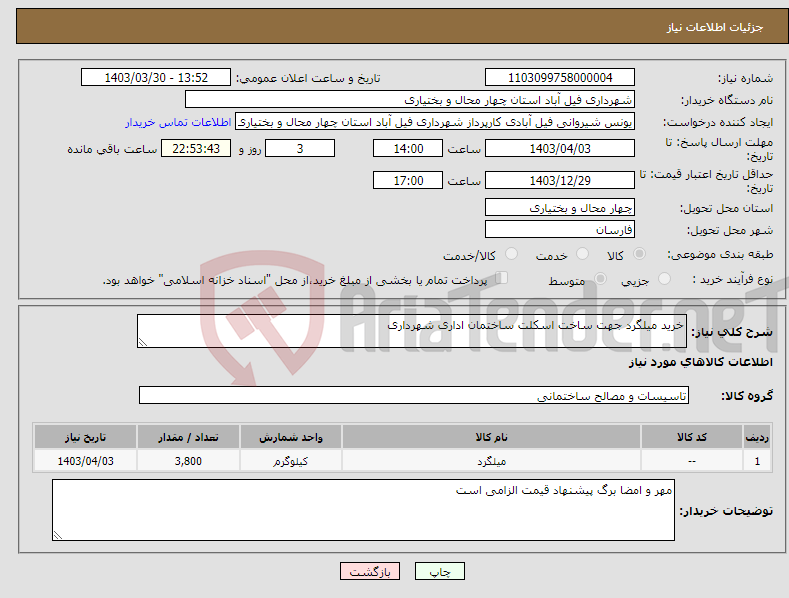Click the general need description textarea
This screenshot has width=789, height=598.
(412, 331)
